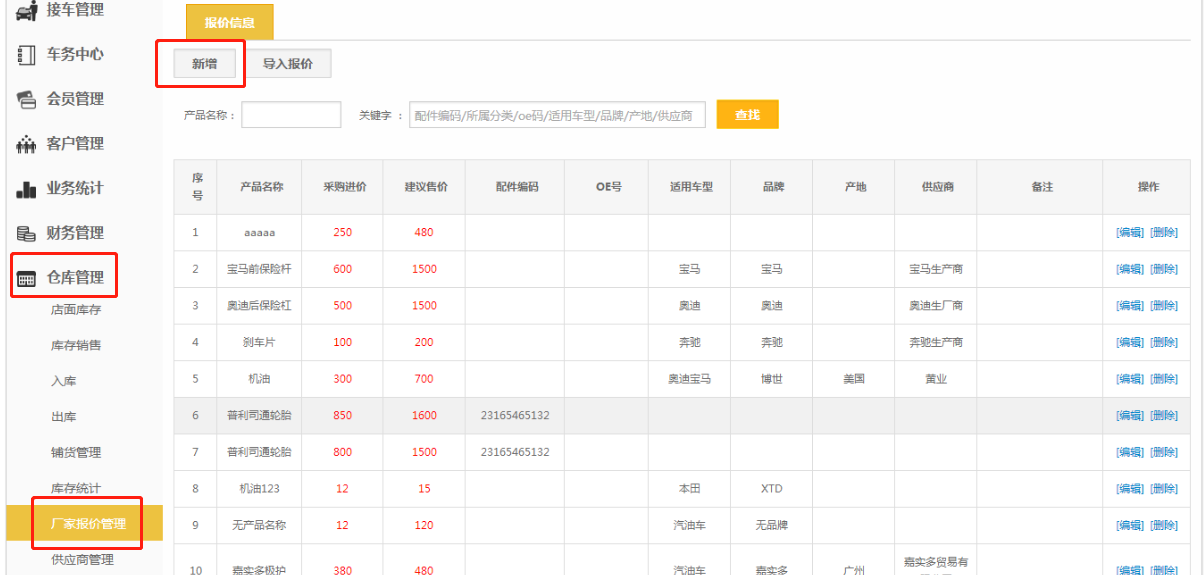Select the 报价信息 tab
Screen dimensions: 1204x575
tap(229, 23)
